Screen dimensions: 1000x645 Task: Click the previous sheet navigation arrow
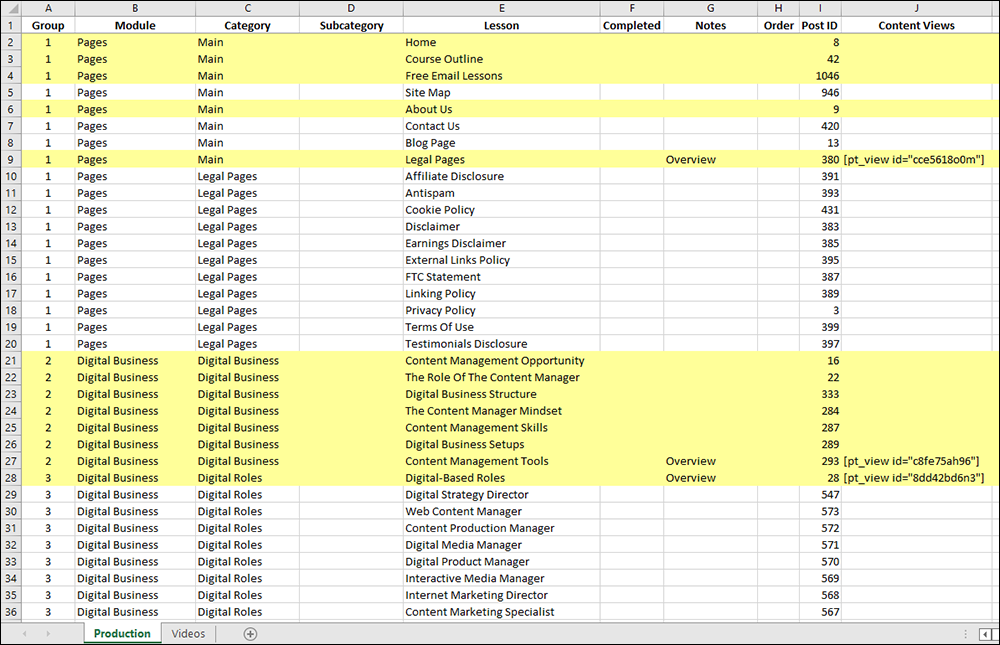pos(24,634)
